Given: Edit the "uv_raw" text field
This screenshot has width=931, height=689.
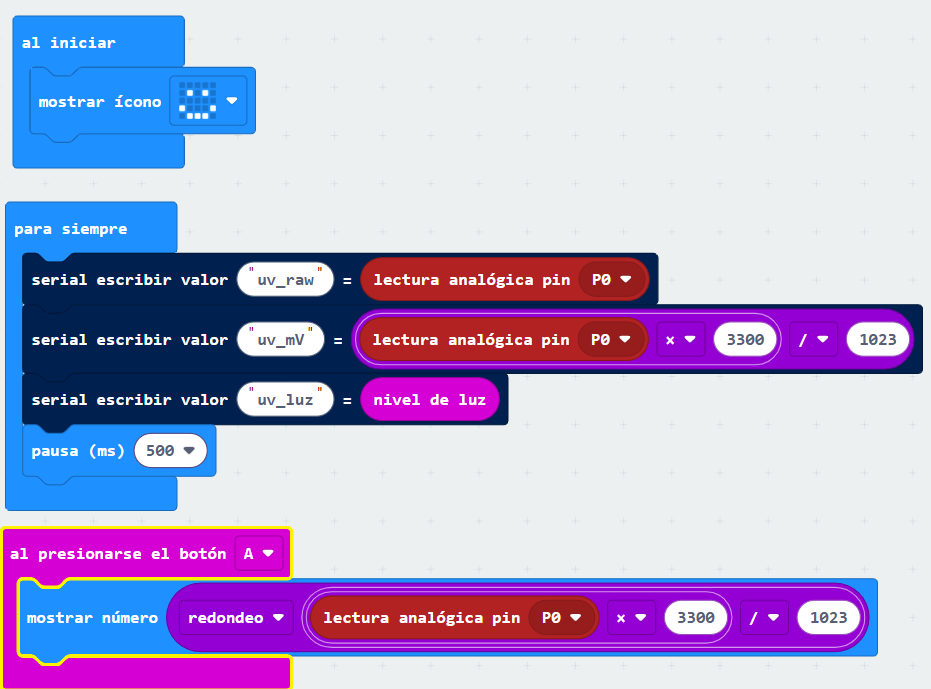Looking at the screenshot, I should (x=285, y=279).
